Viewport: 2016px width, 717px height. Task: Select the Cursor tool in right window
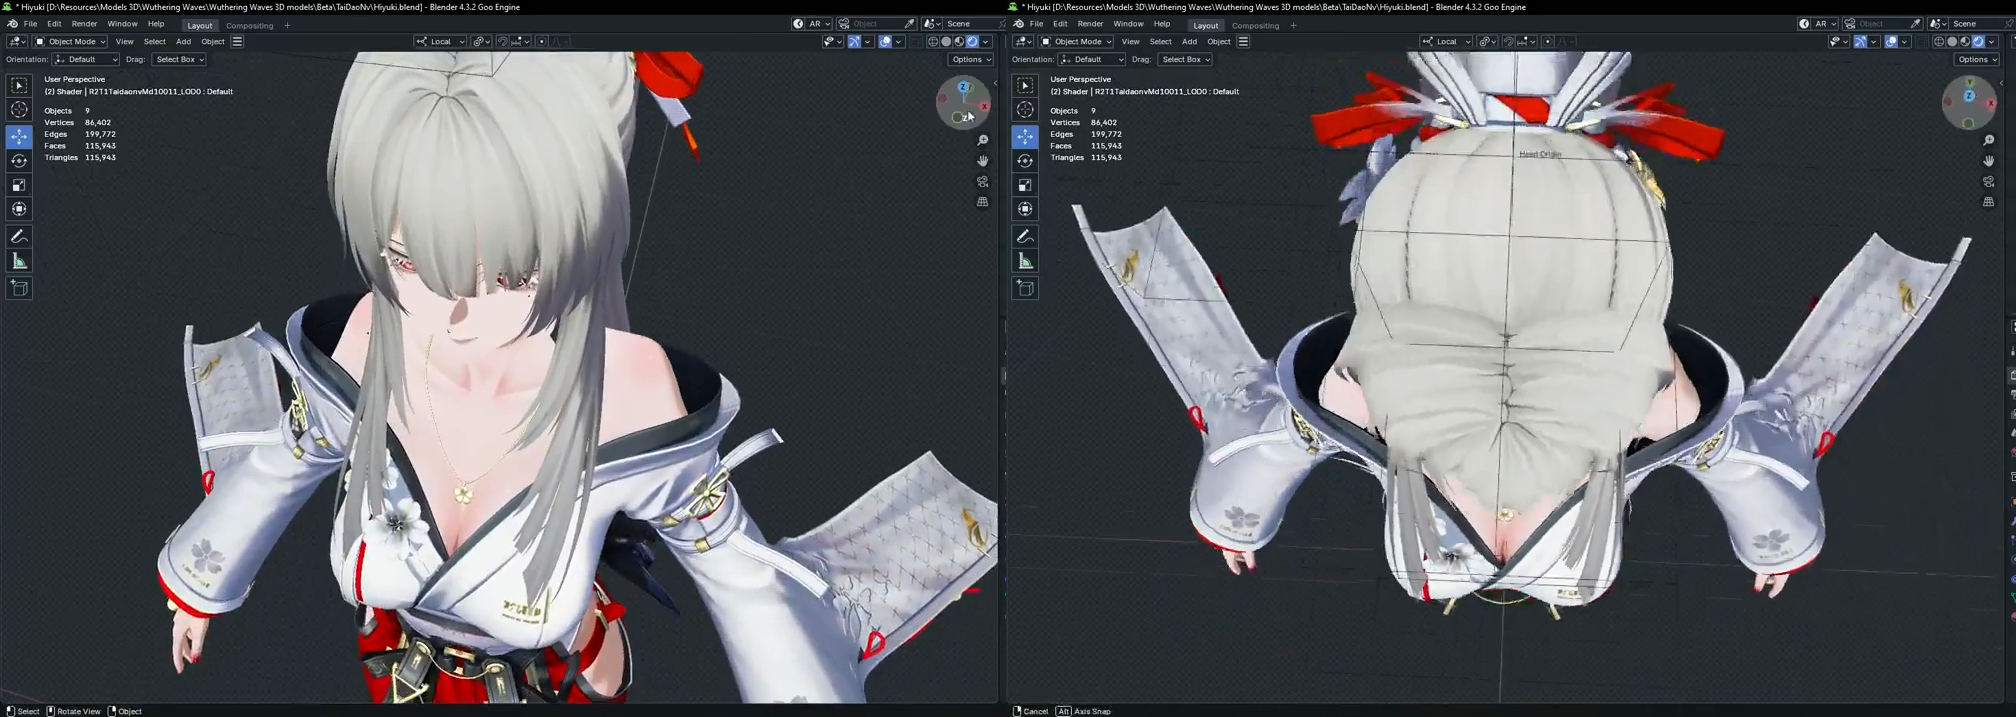1025,110
